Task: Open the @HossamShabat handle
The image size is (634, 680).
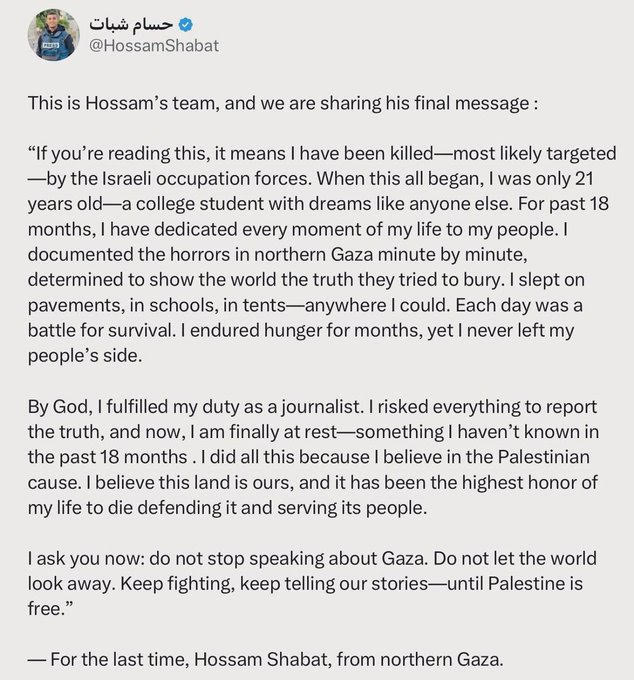Action: click(151, 46)
